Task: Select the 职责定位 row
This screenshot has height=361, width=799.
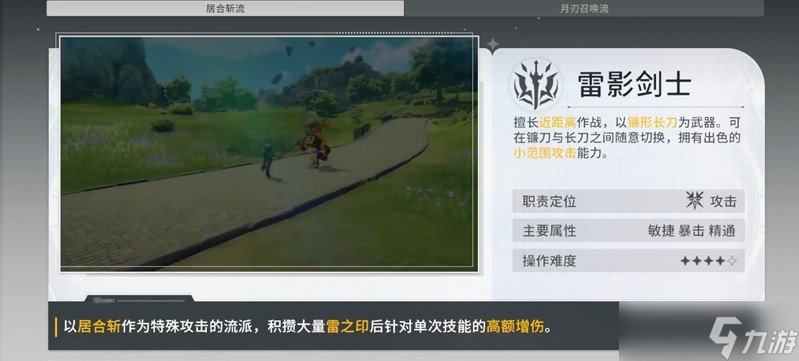Action: click(628, 201)
